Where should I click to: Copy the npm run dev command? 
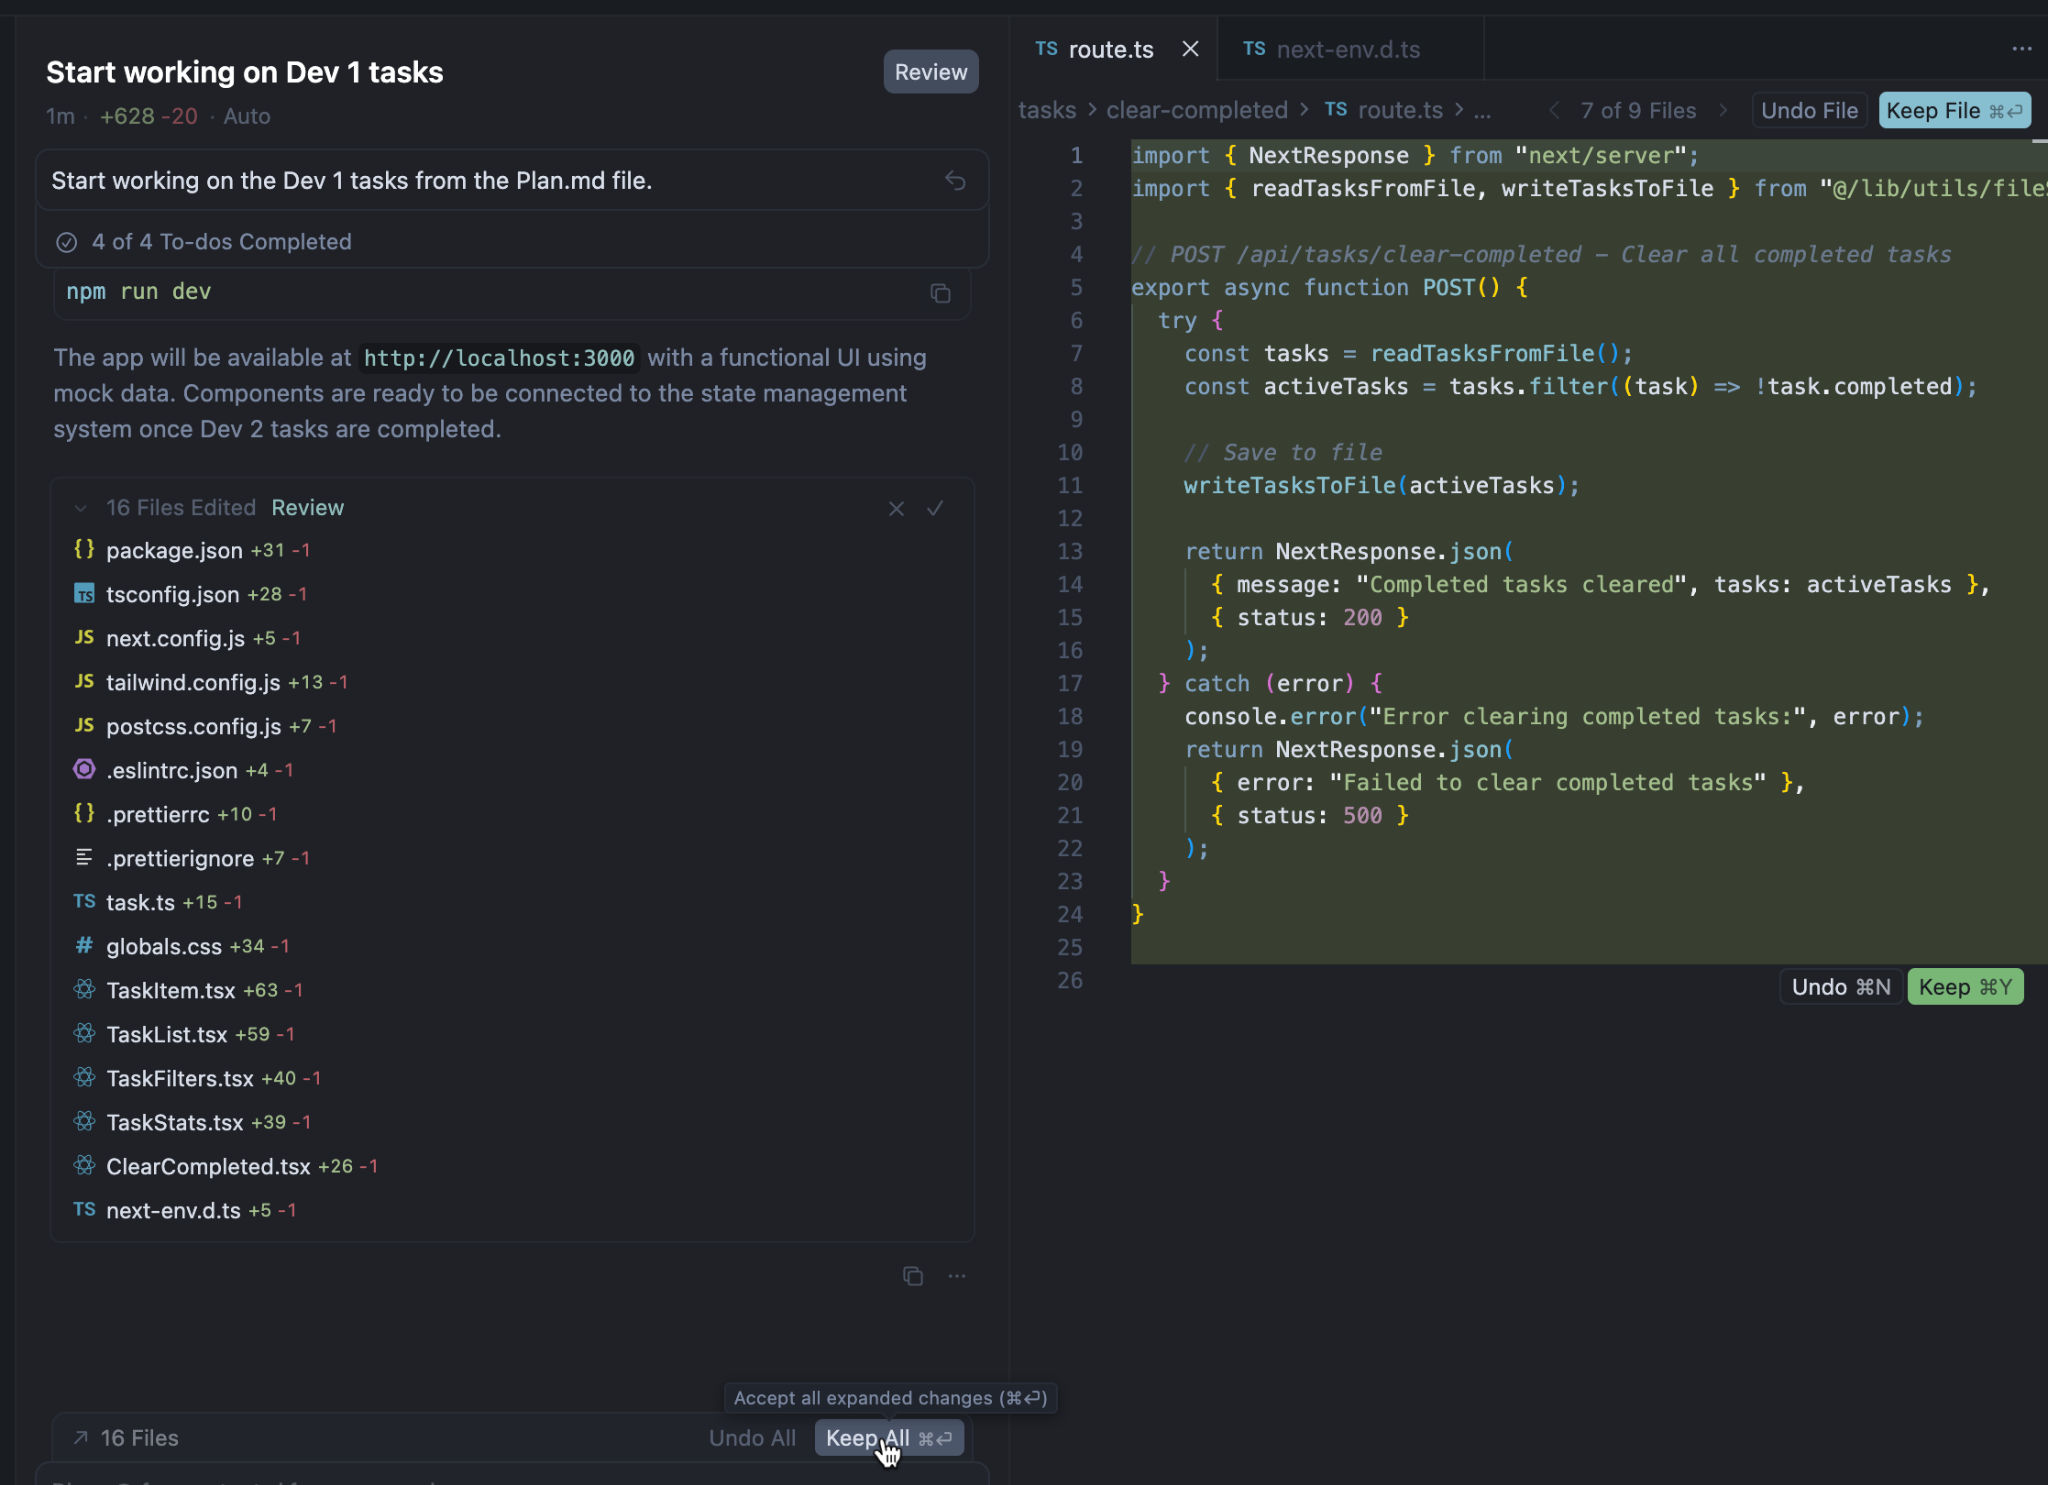[940, 293]
